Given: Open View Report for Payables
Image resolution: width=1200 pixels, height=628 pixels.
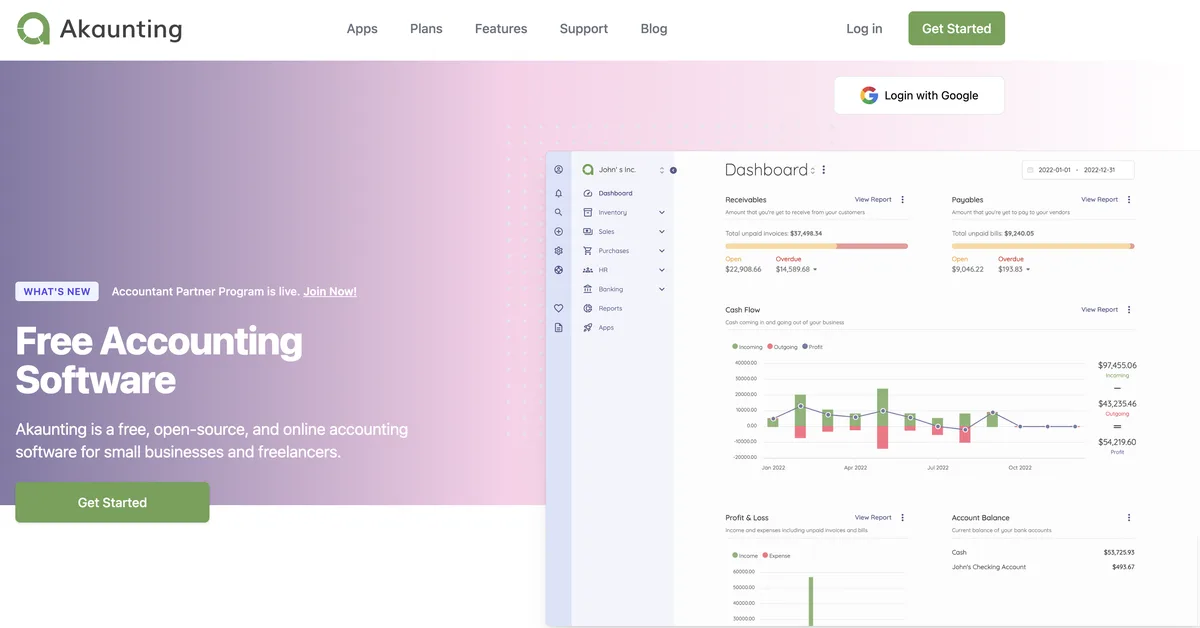Looking at the screenshot, I should coord(1099,200).
